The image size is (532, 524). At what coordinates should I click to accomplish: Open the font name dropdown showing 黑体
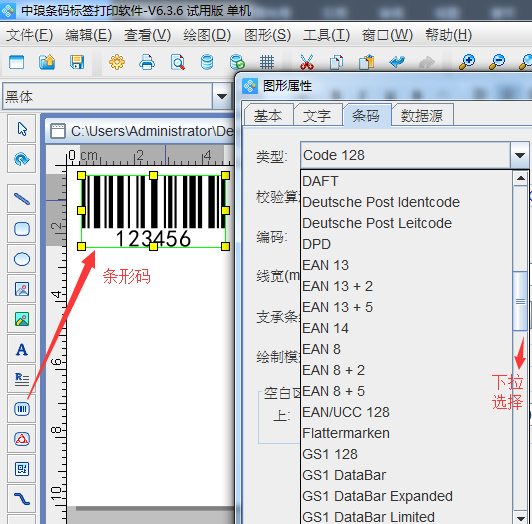click(222, 97)
